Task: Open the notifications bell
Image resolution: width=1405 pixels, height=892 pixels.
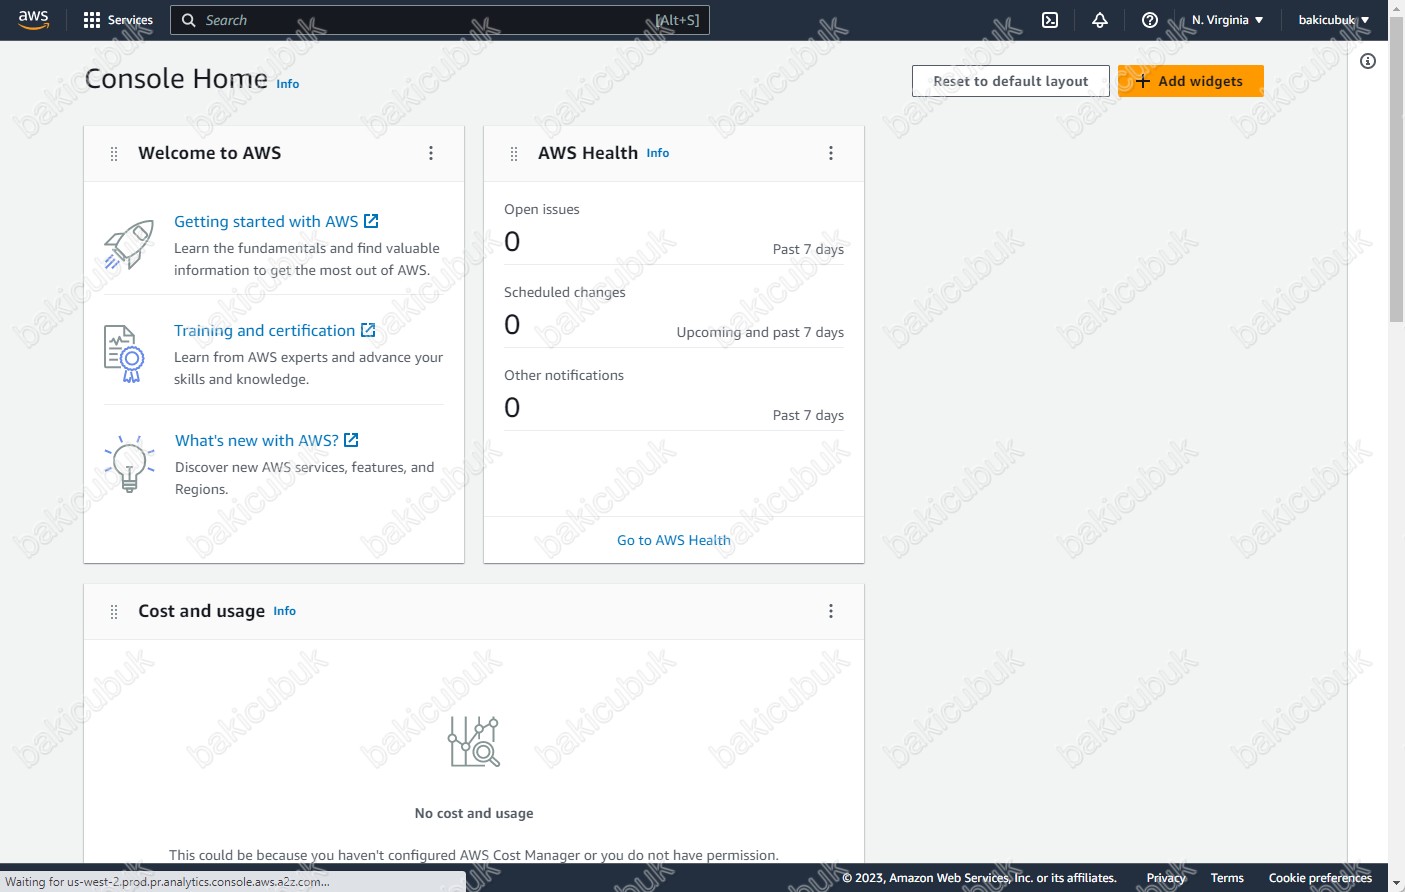Action: click(x=1100, y=20)
